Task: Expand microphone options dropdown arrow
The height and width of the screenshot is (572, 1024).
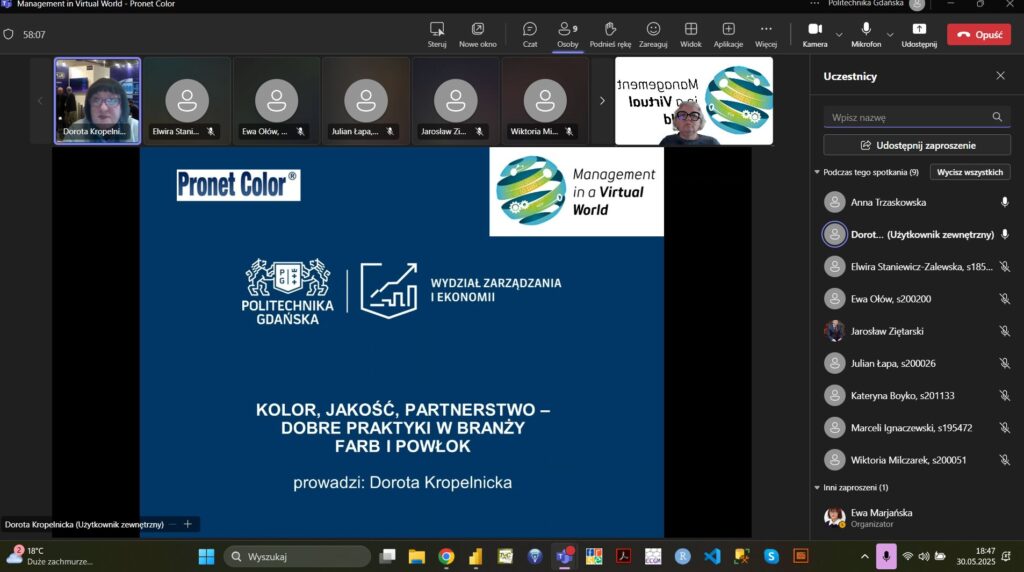Action: tap(890, 35)
